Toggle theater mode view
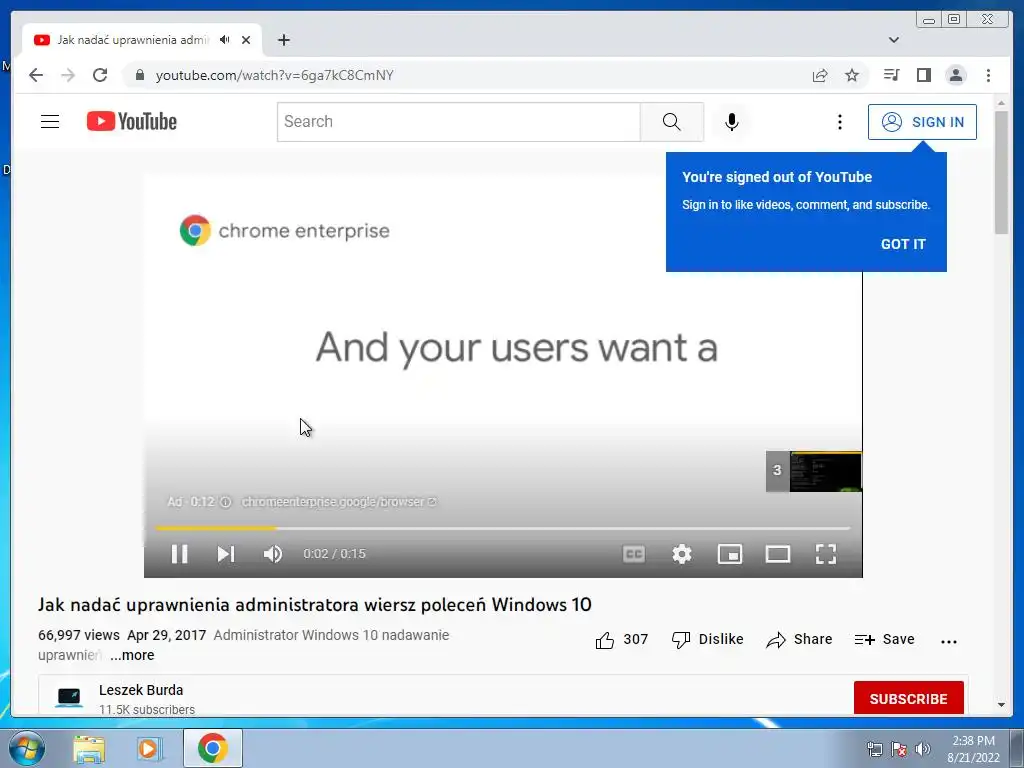The width and height of the screenshot is (1024, 768). click(778, 554)
